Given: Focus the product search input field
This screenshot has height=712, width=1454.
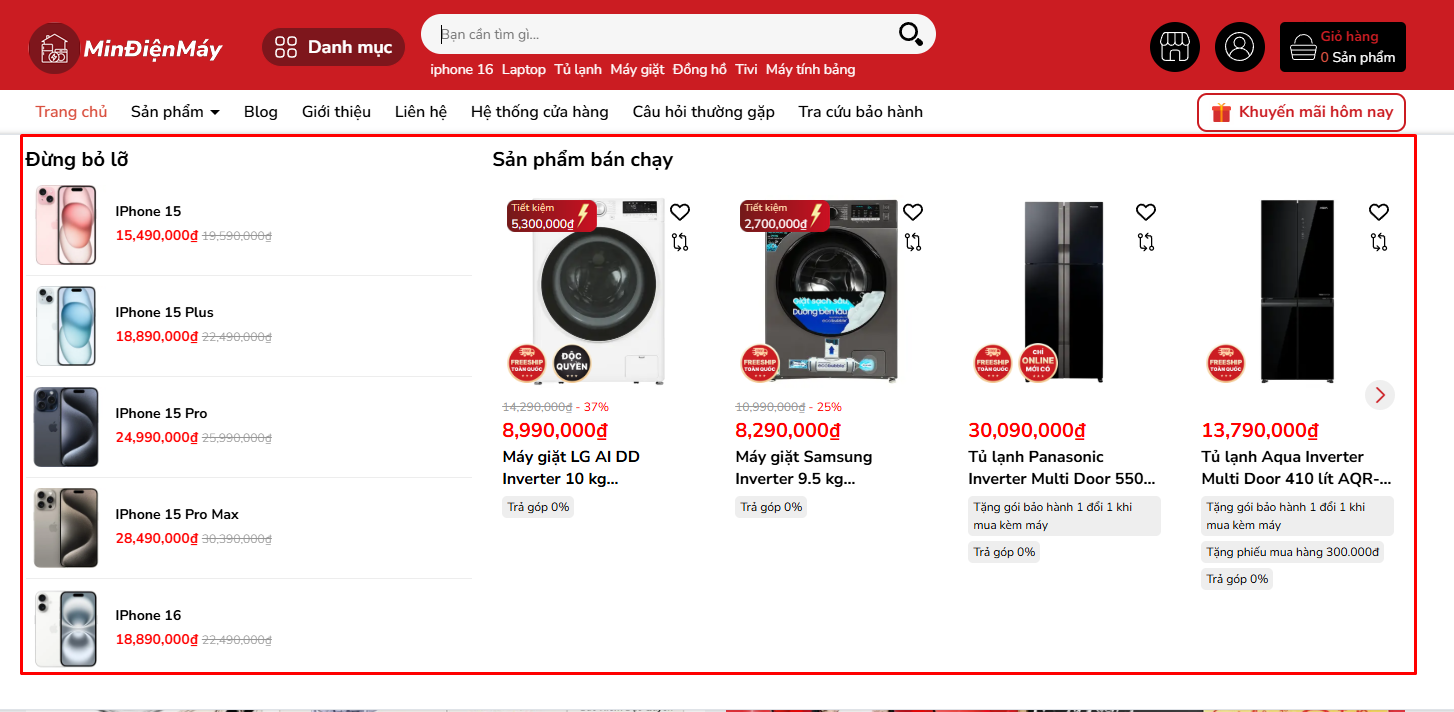Looking at the screenshot, I should 665,34.
